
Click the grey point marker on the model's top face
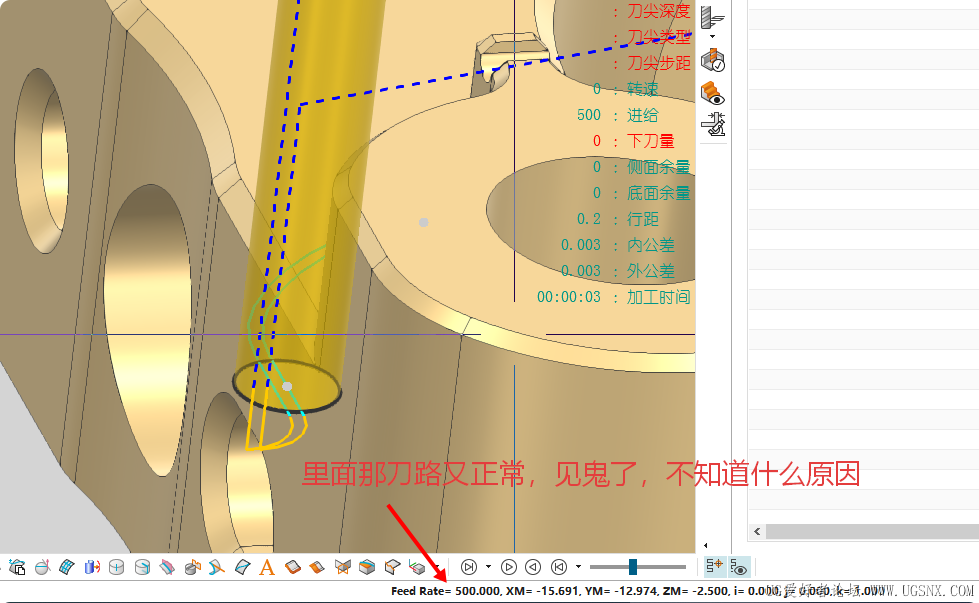[423, 222]
